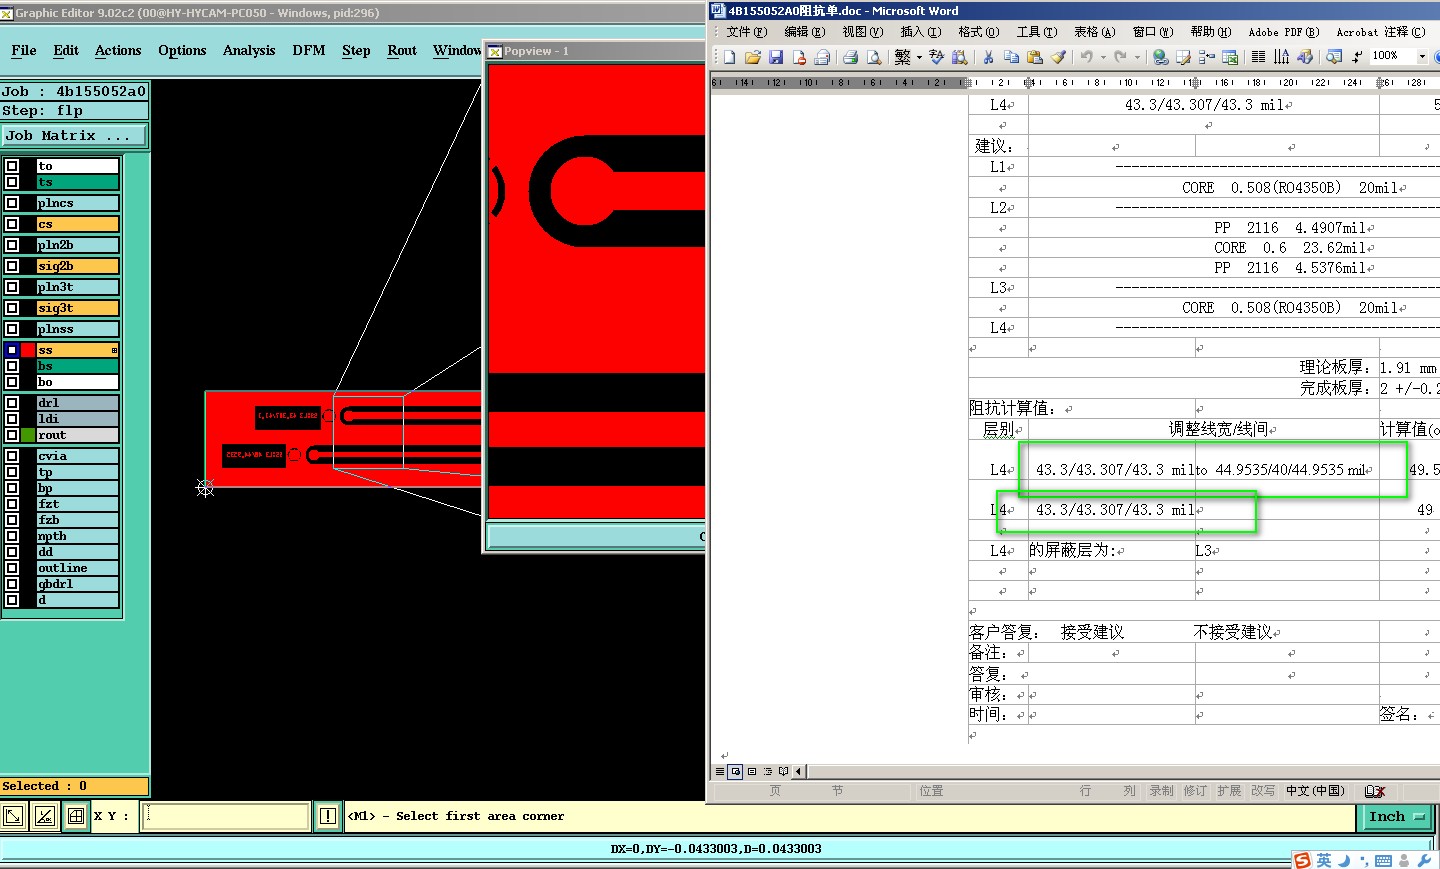The height and width of the screenshot is (869, 1440).
Task: Open the soft keyboard icon in IME bar
Action: pos(1384,860)
